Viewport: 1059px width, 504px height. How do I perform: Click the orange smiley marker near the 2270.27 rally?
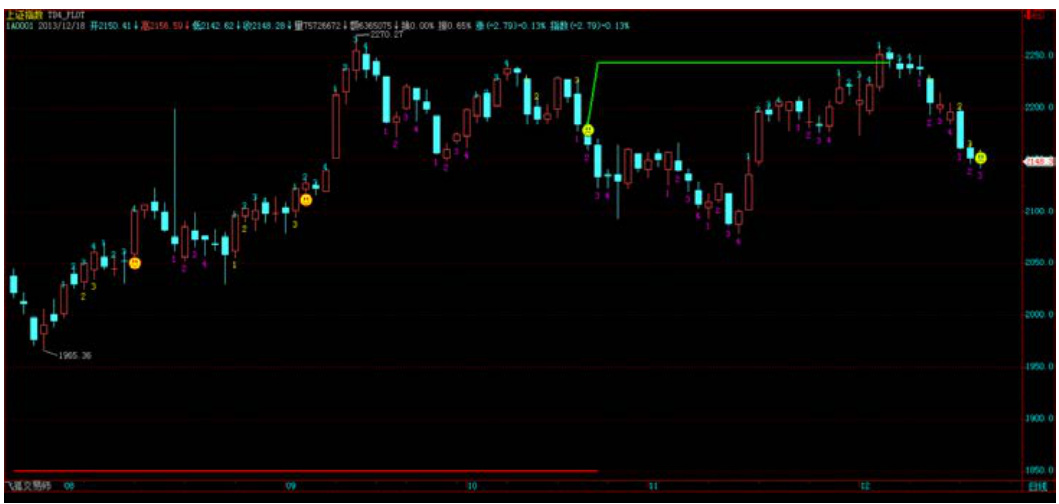click(x=306, y=200)
